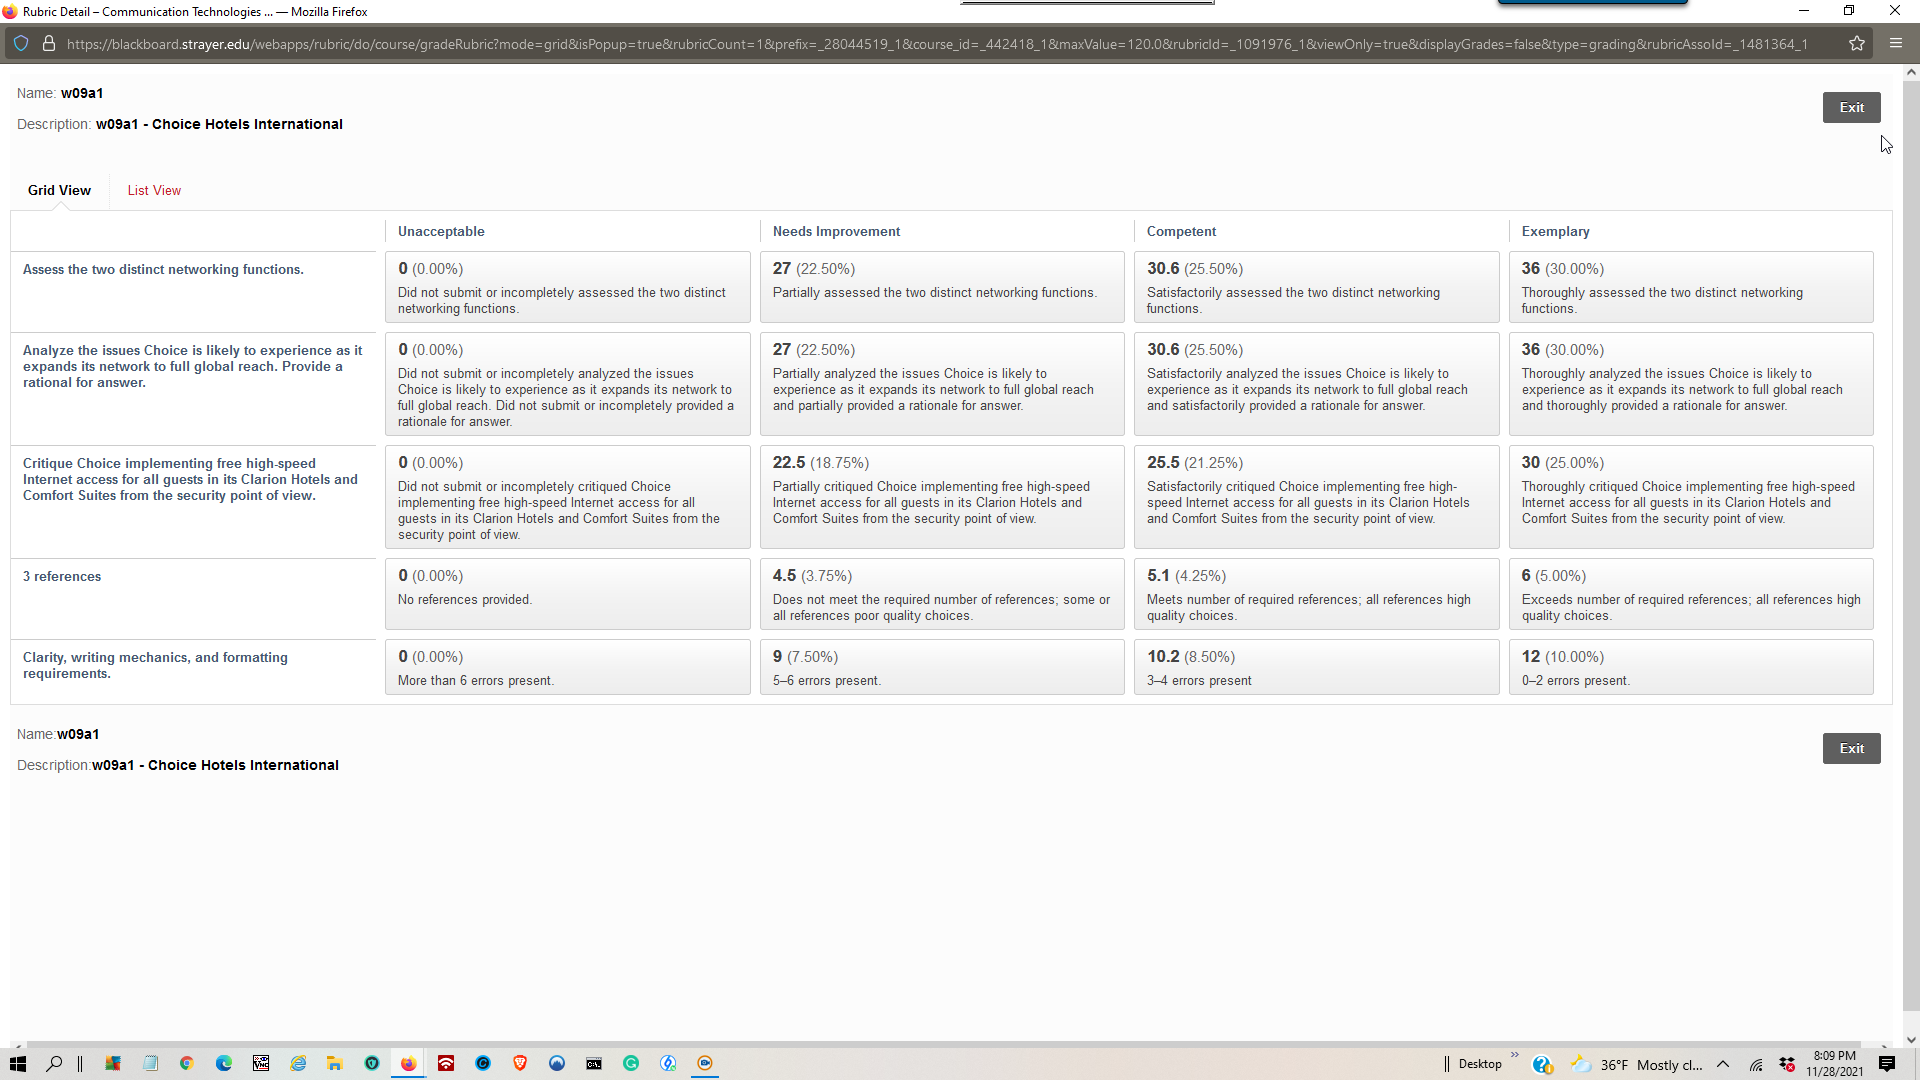The height and width of the screenshot is (1080, 1920).
Task: Select the 'Thoroughly assessed the two distinct' cell
Action: [1690, 287]
